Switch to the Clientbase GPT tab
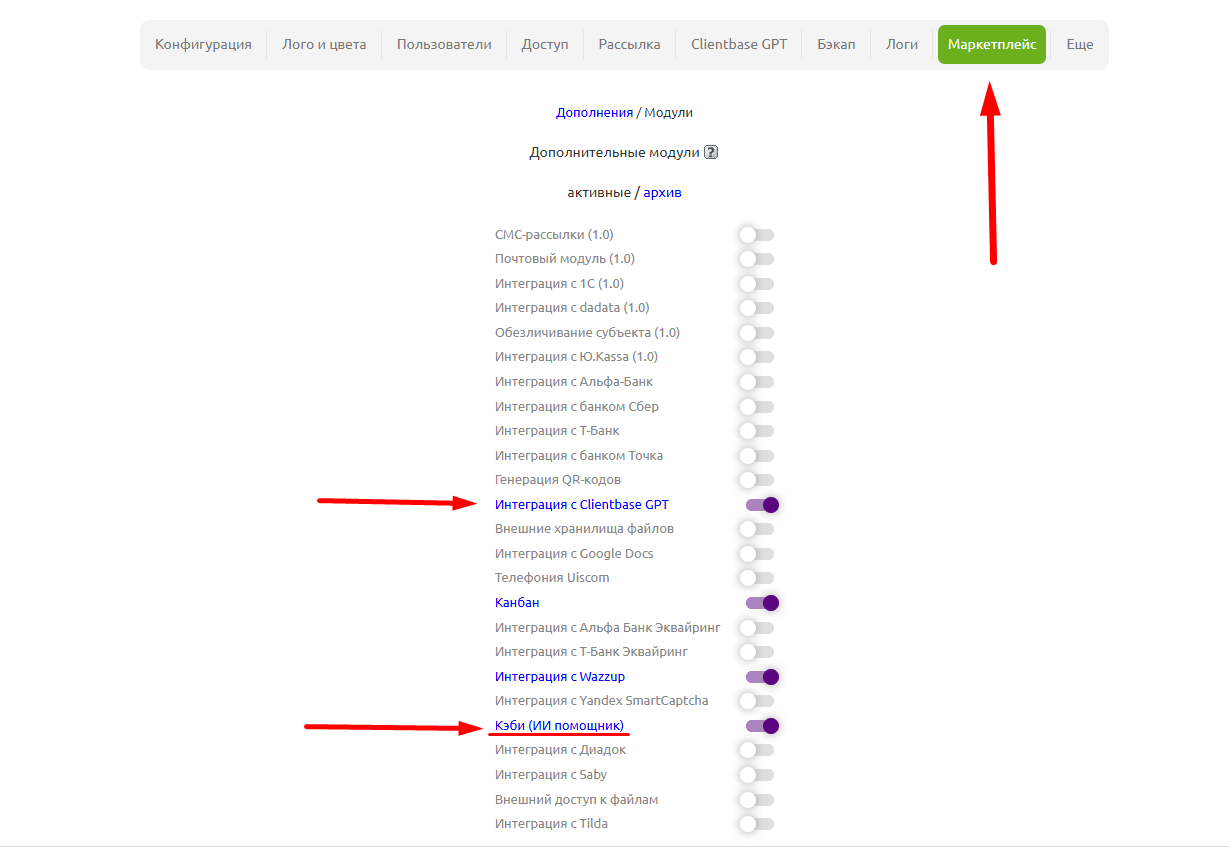Image resolution: width=1229 pixels, height=847 pixels. [x=739, y=45]
